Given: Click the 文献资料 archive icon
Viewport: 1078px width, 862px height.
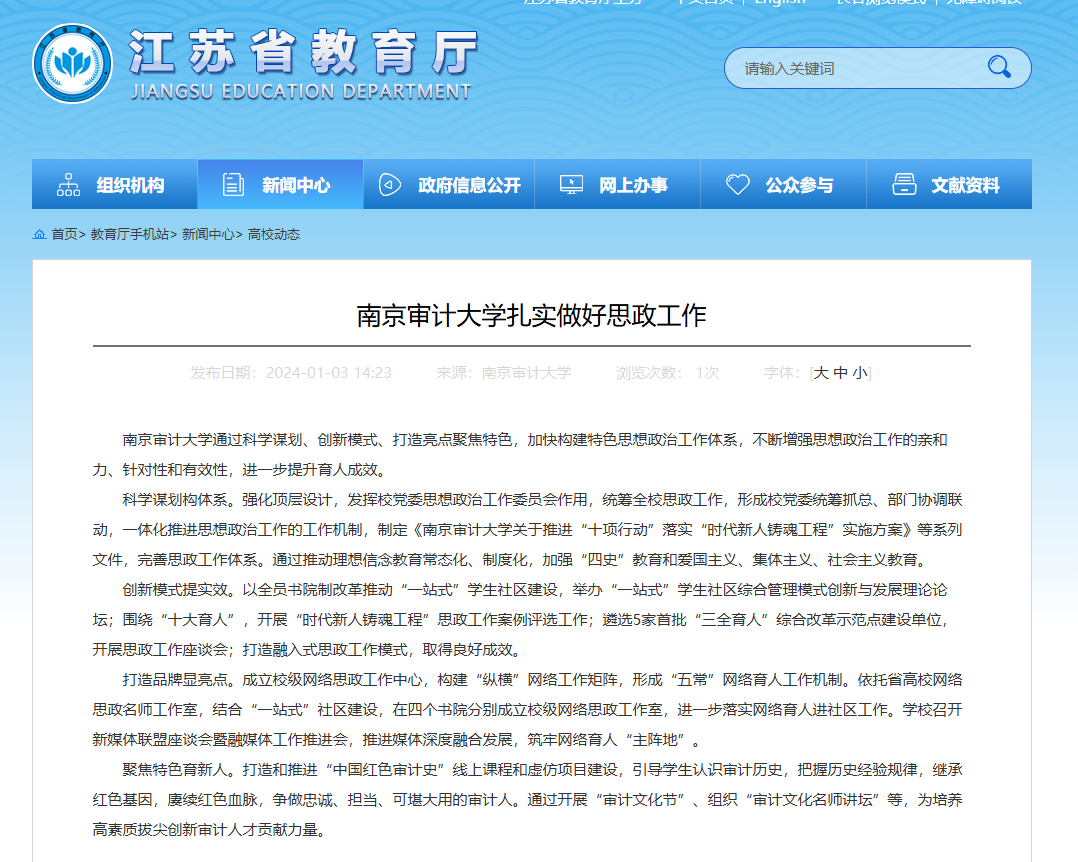Looking at the screenshot, I should click(904, 185).
